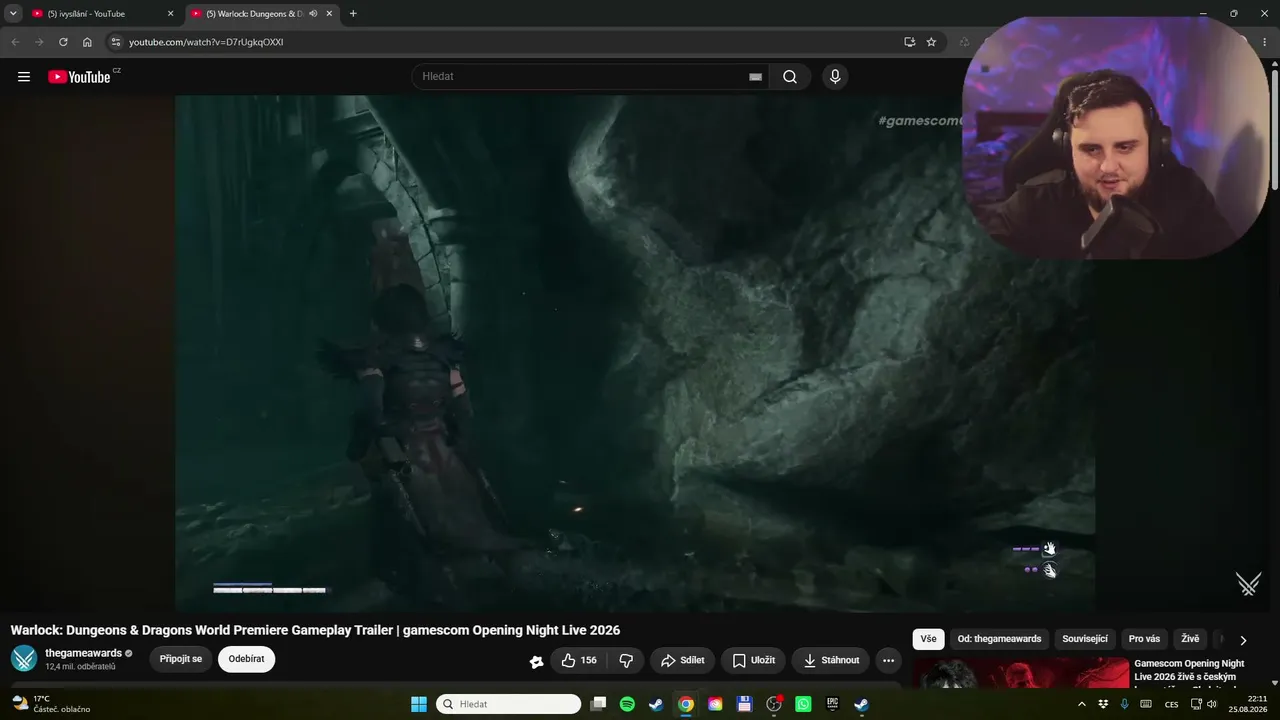Open the three-dot more actions menu
Image resolution: width=1280 pixels, height=720 pixels.
(888, 660)
